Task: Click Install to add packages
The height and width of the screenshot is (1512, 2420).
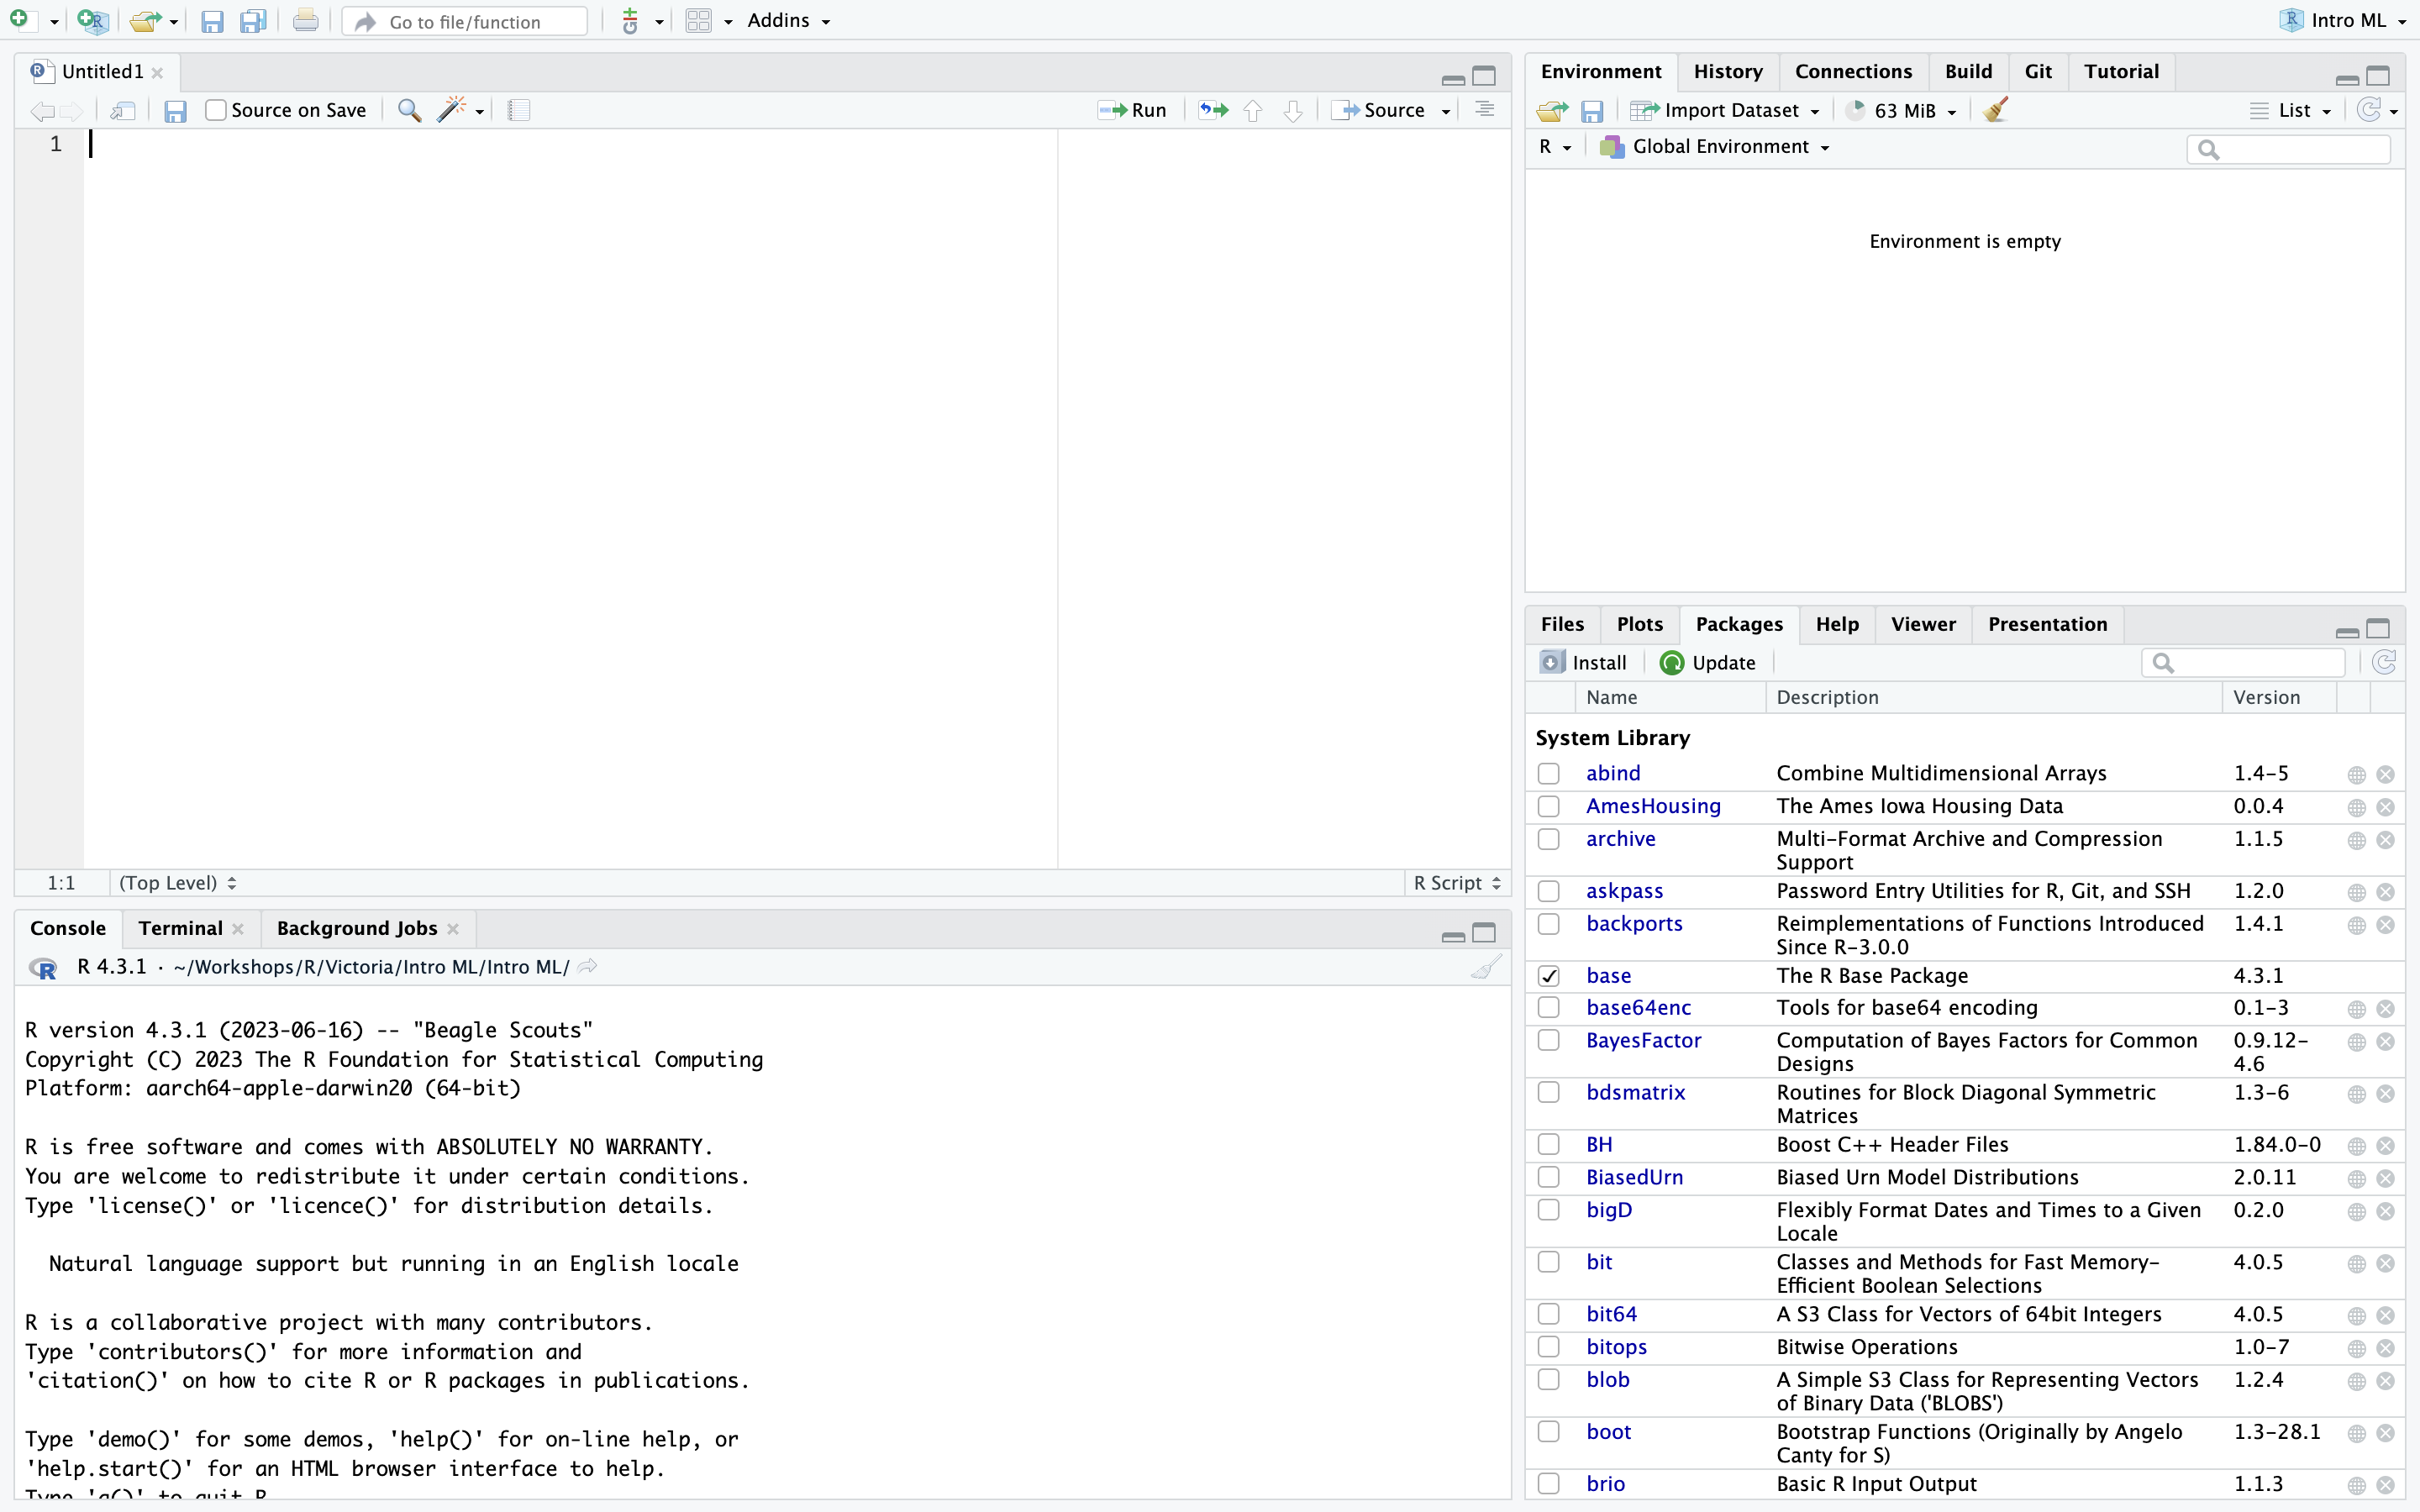Action: [x=1583, y=662]
